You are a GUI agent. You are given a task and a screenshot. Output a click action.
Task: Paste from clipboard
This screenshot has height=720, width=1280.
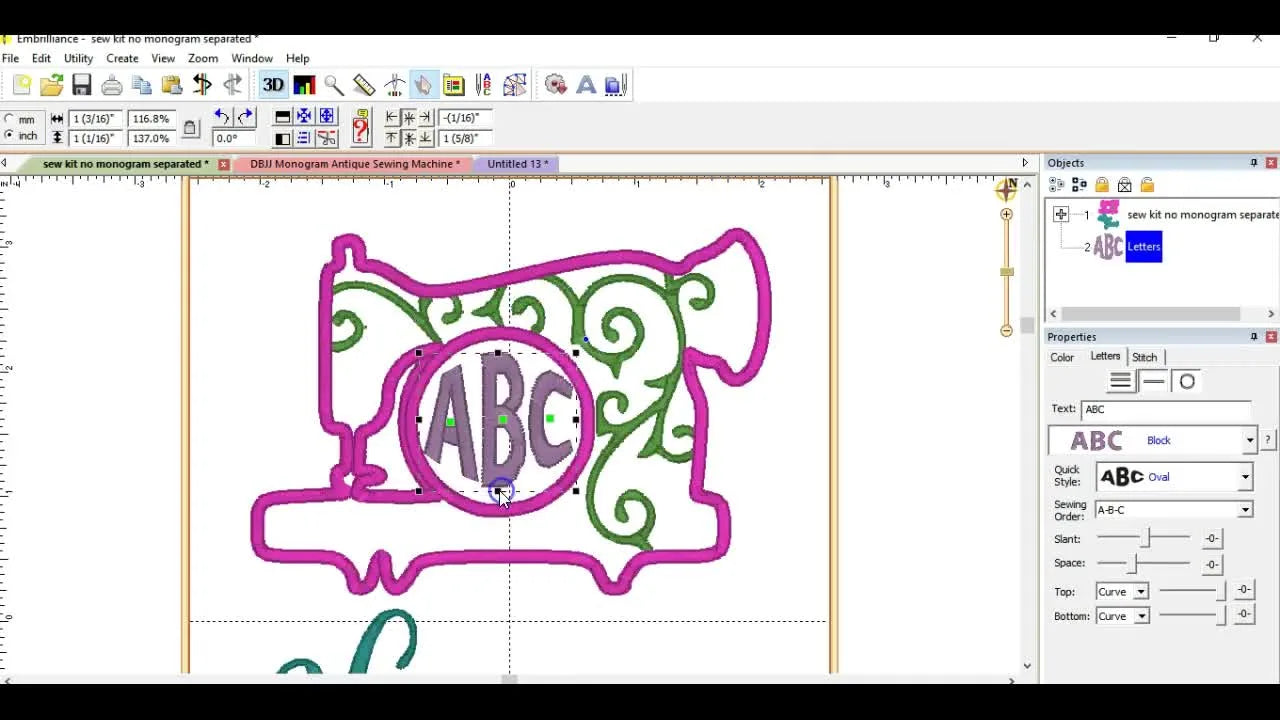click(x=172, y=85)
